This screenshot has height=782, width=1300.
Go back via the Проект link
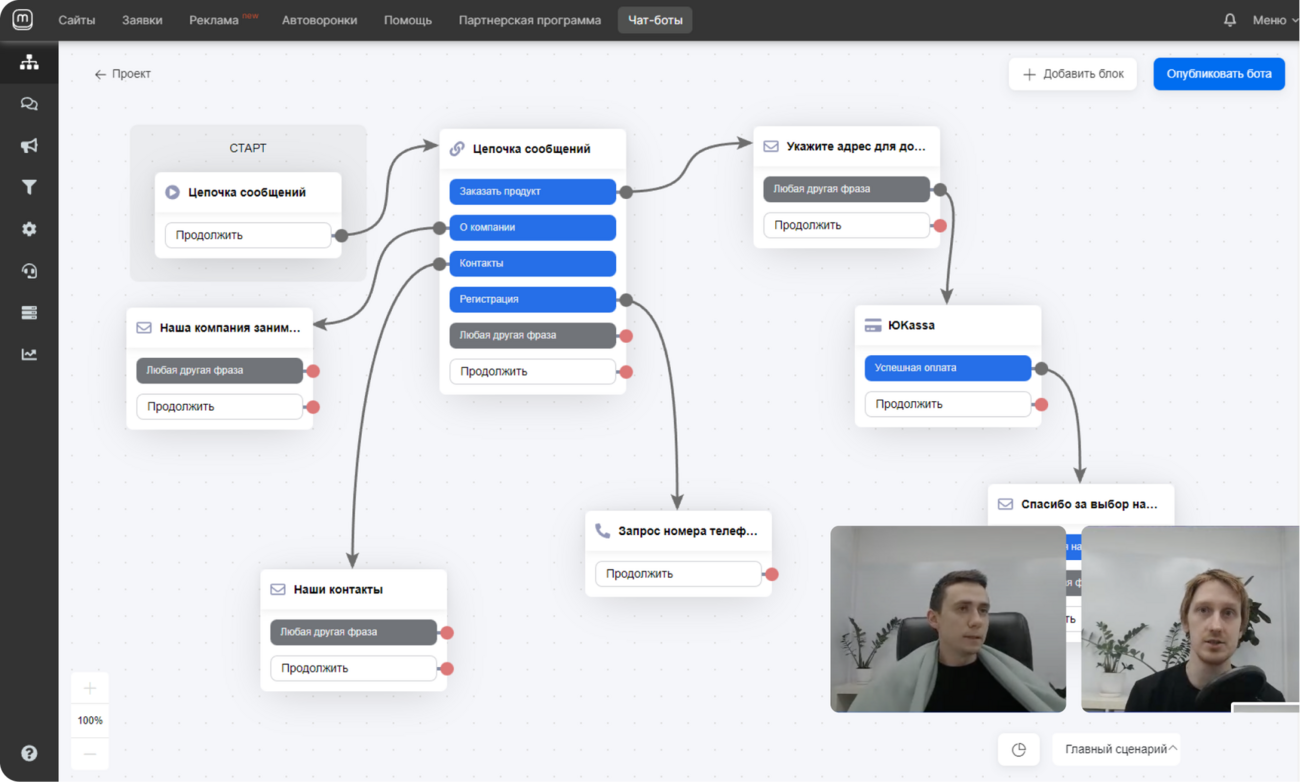point(122,74)
